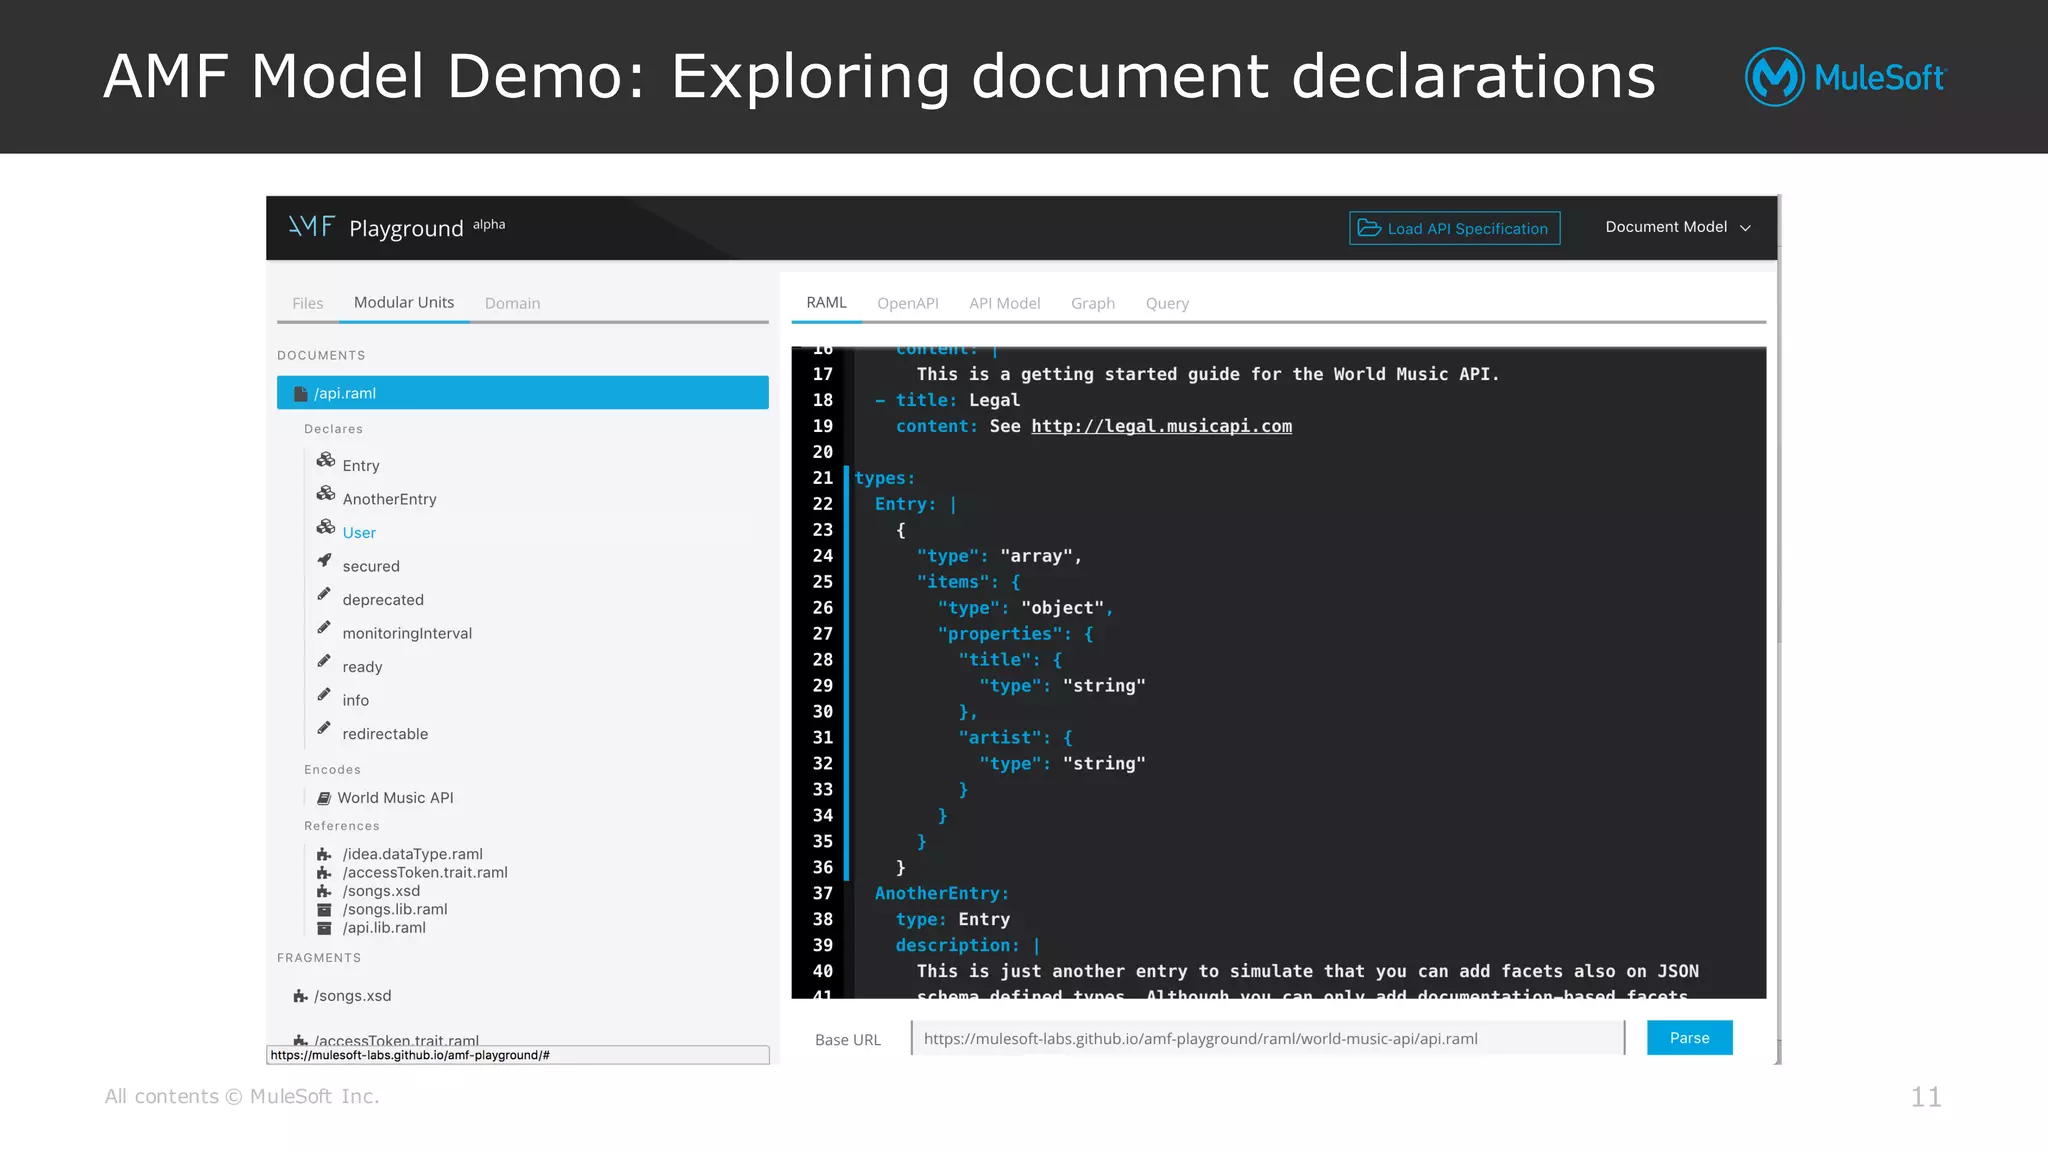This screenshot has width=2048, height=1152.
Task: Select the secured declaration
Action: pos(371,566)
